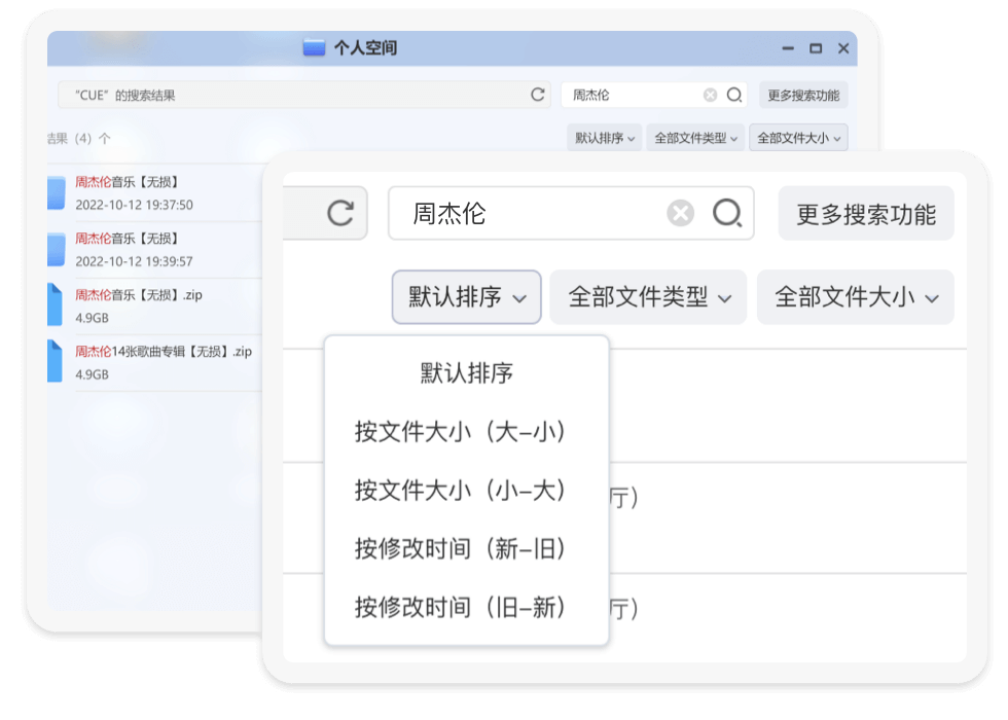Image resolution: width=1008 pixels, height=720 pixels.
Task: Minimize the 个人空间 window
Action: click(x=788, y=48)
